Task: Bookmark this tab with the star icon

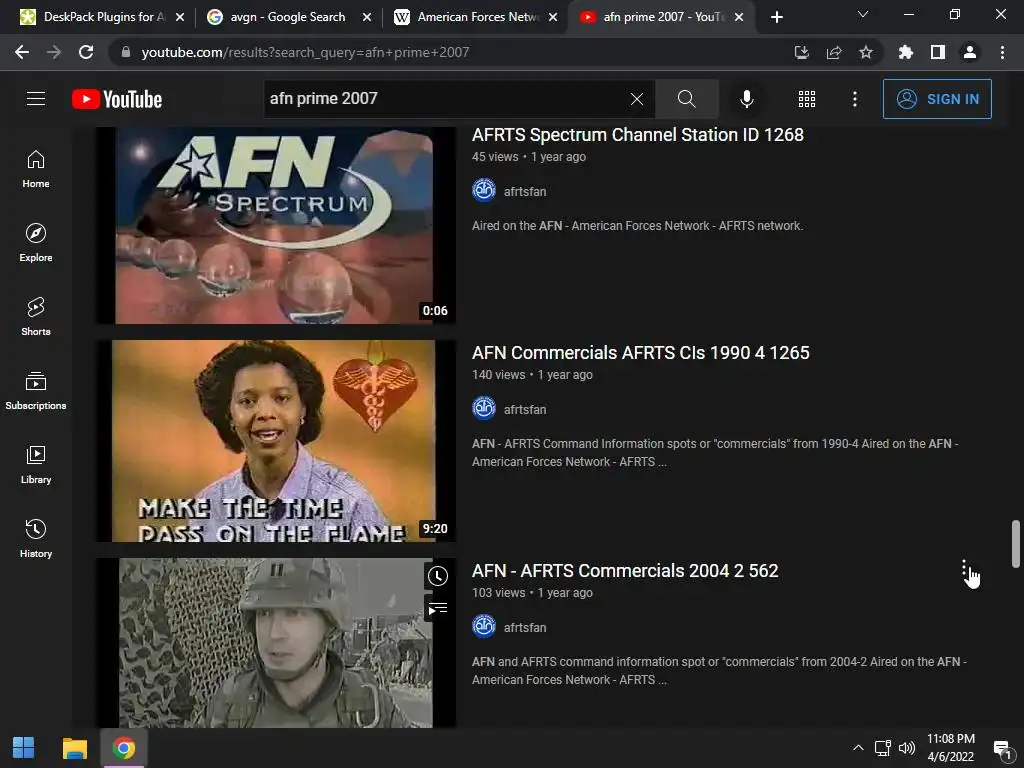Action: click(x=866, y=52)
